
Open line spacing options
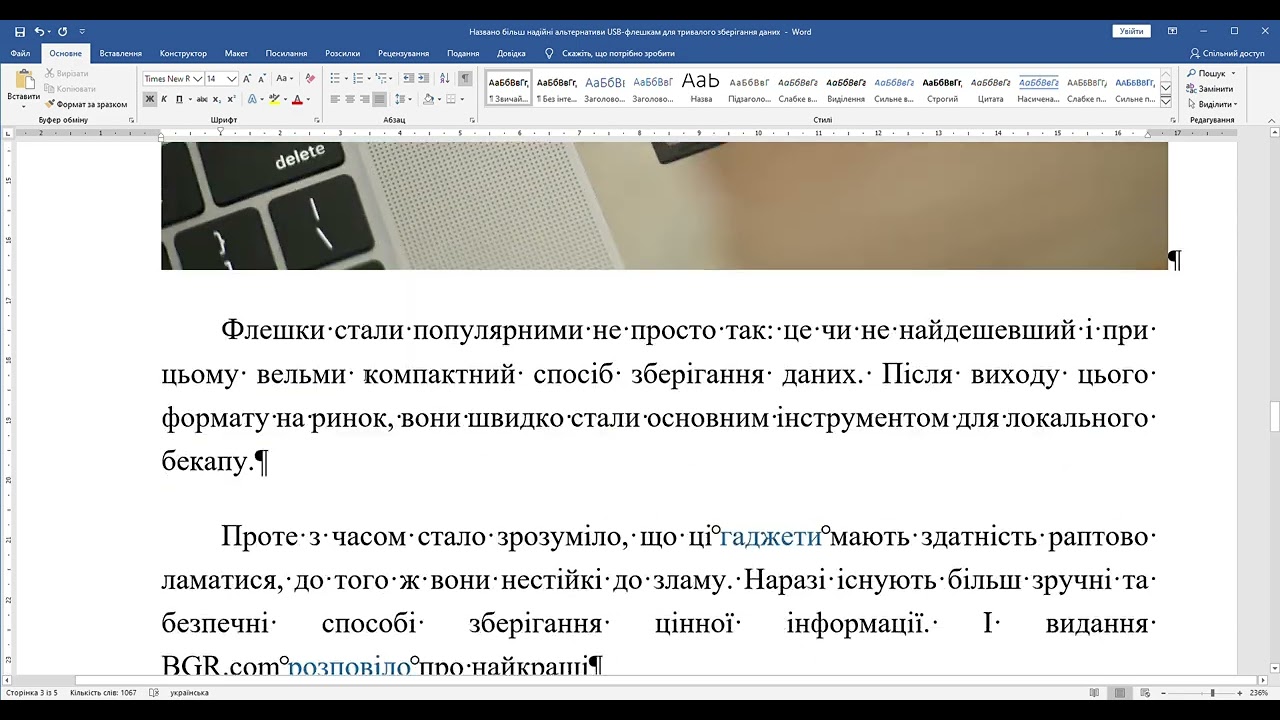[401, 99]
